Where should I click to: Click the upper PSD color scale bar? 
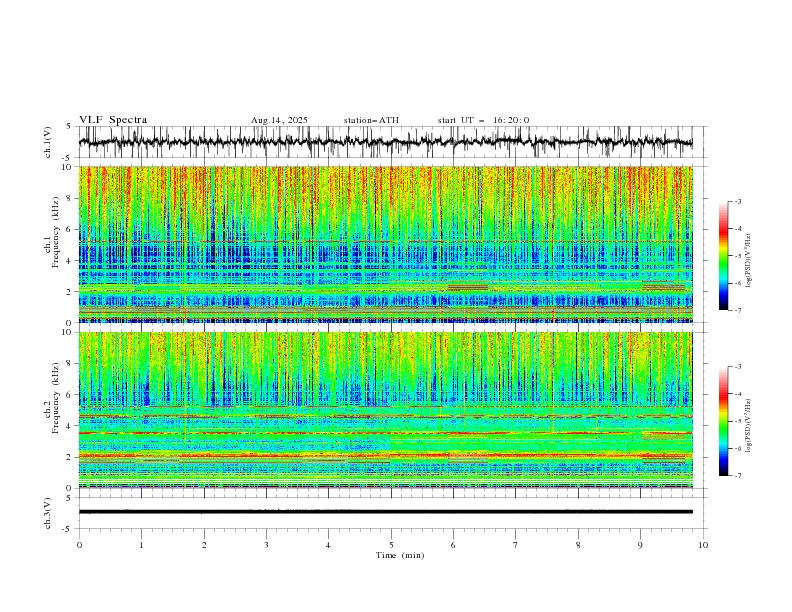point(724,256)
